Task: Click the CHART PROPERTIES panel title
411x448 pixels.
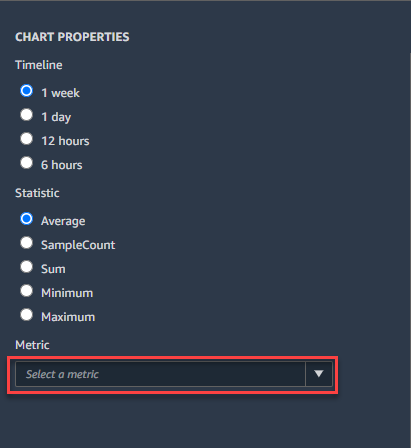Action: coord(72,37)
